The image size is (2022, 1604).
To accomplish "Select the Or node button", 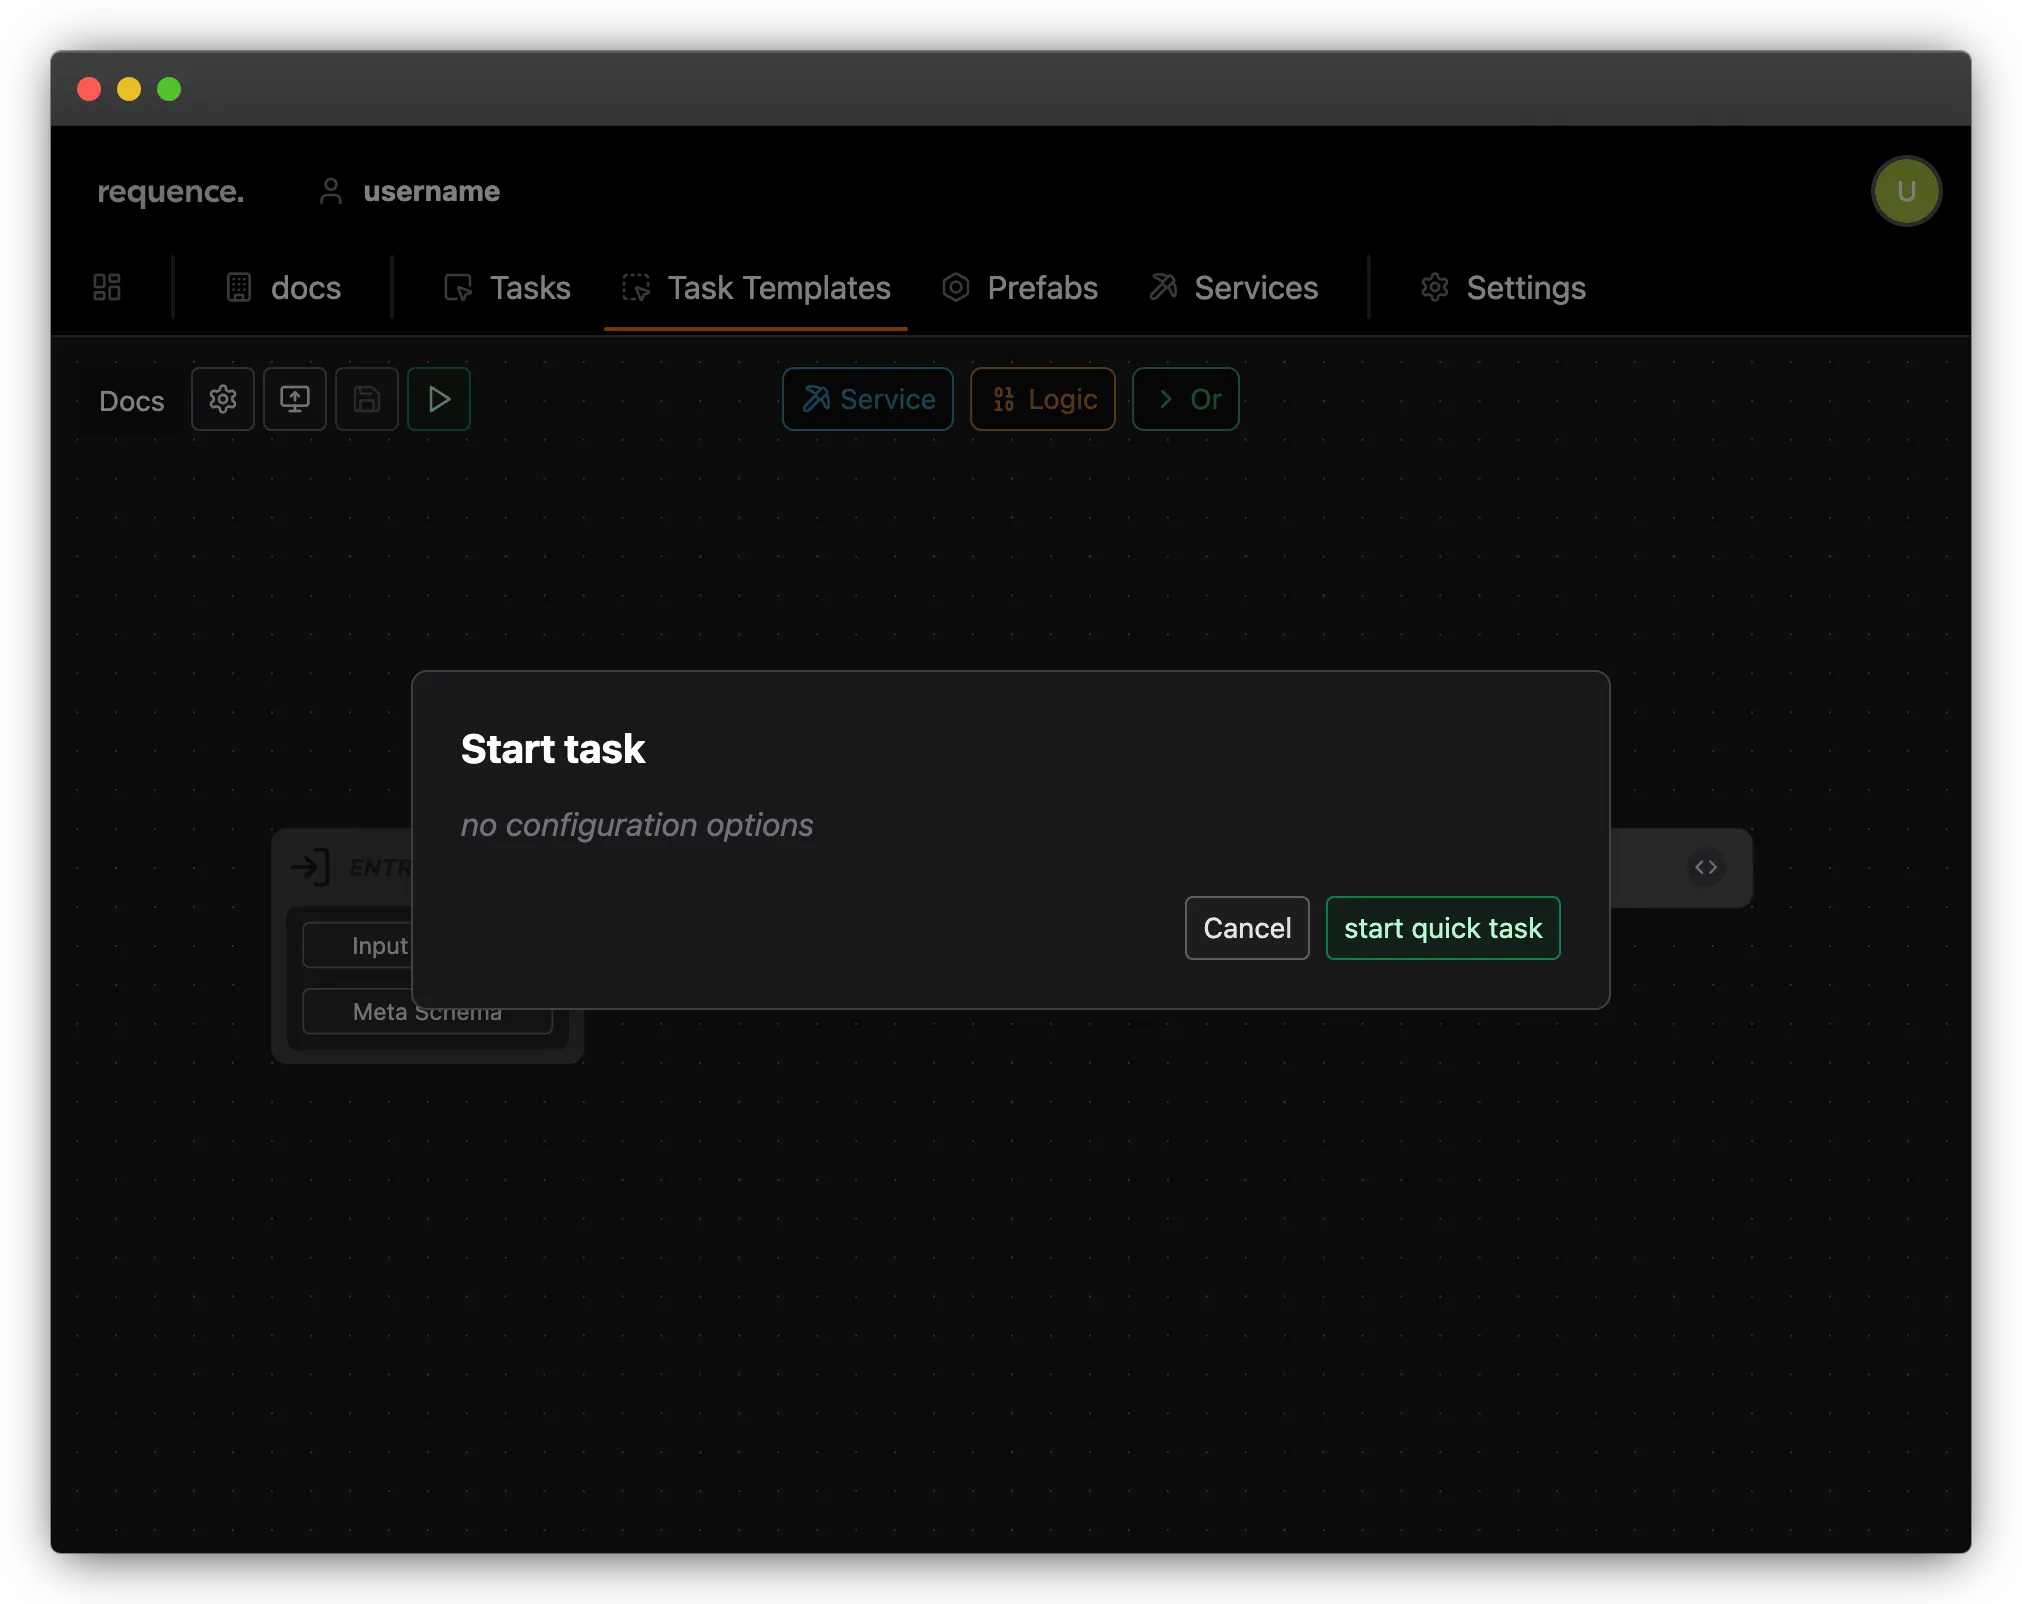I will 1185,399.
